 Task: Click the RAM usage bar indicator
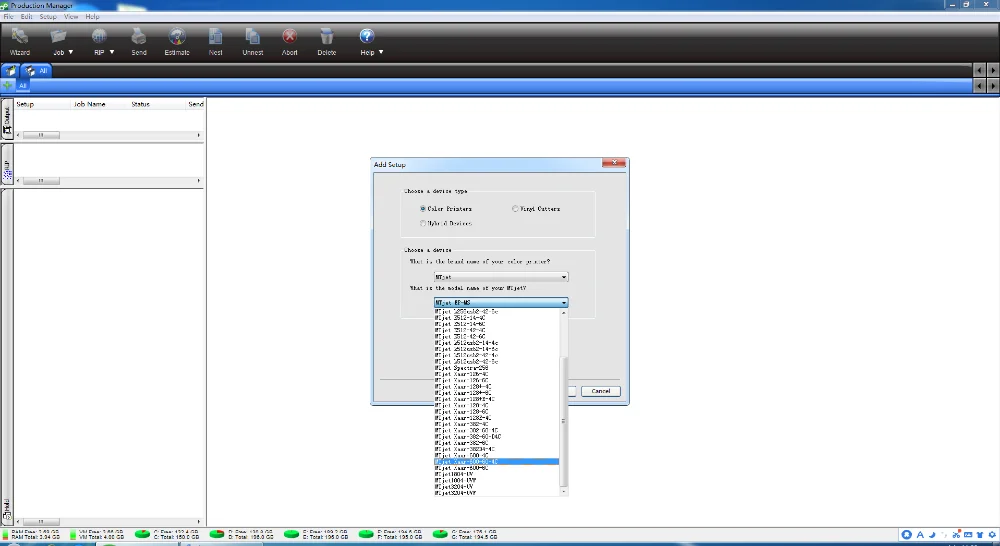pos(6,534)
